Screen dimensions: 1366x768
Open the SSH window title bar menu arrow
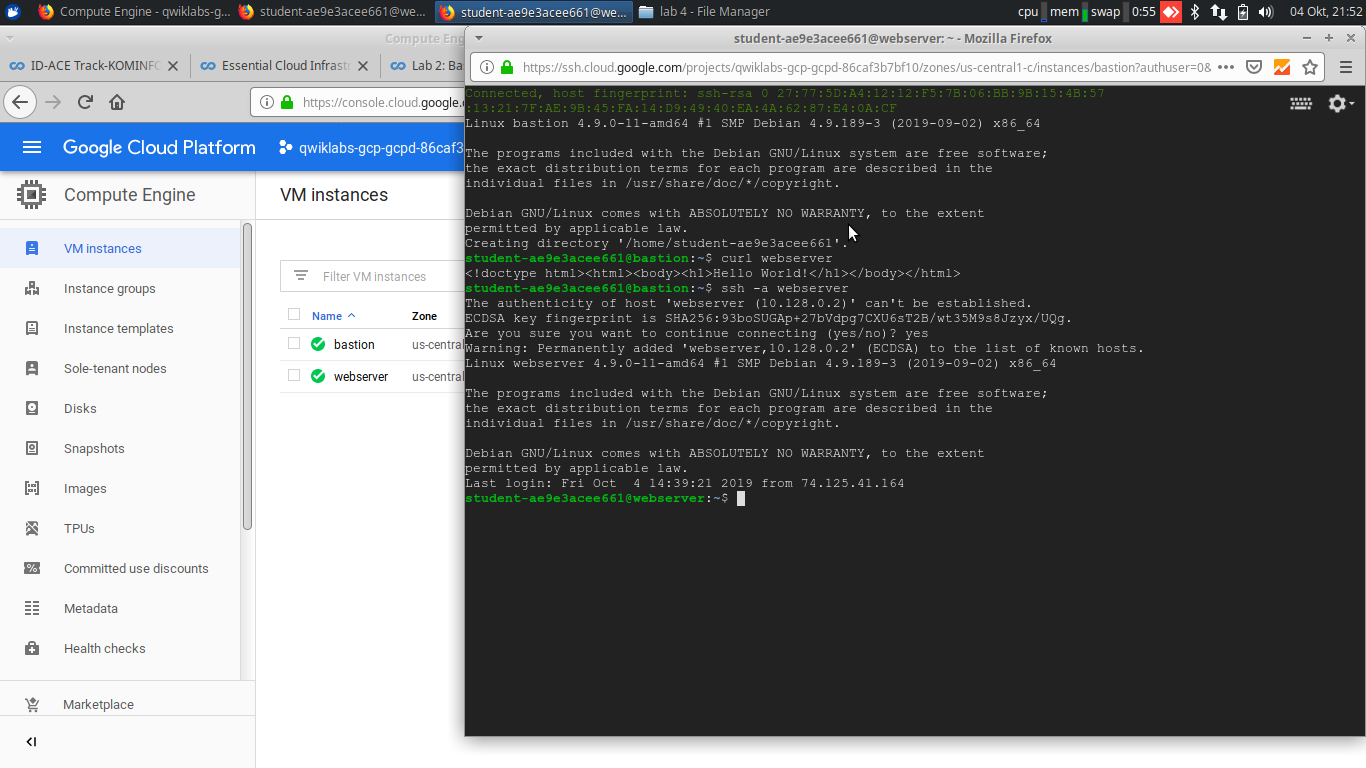tap(479, 38)
